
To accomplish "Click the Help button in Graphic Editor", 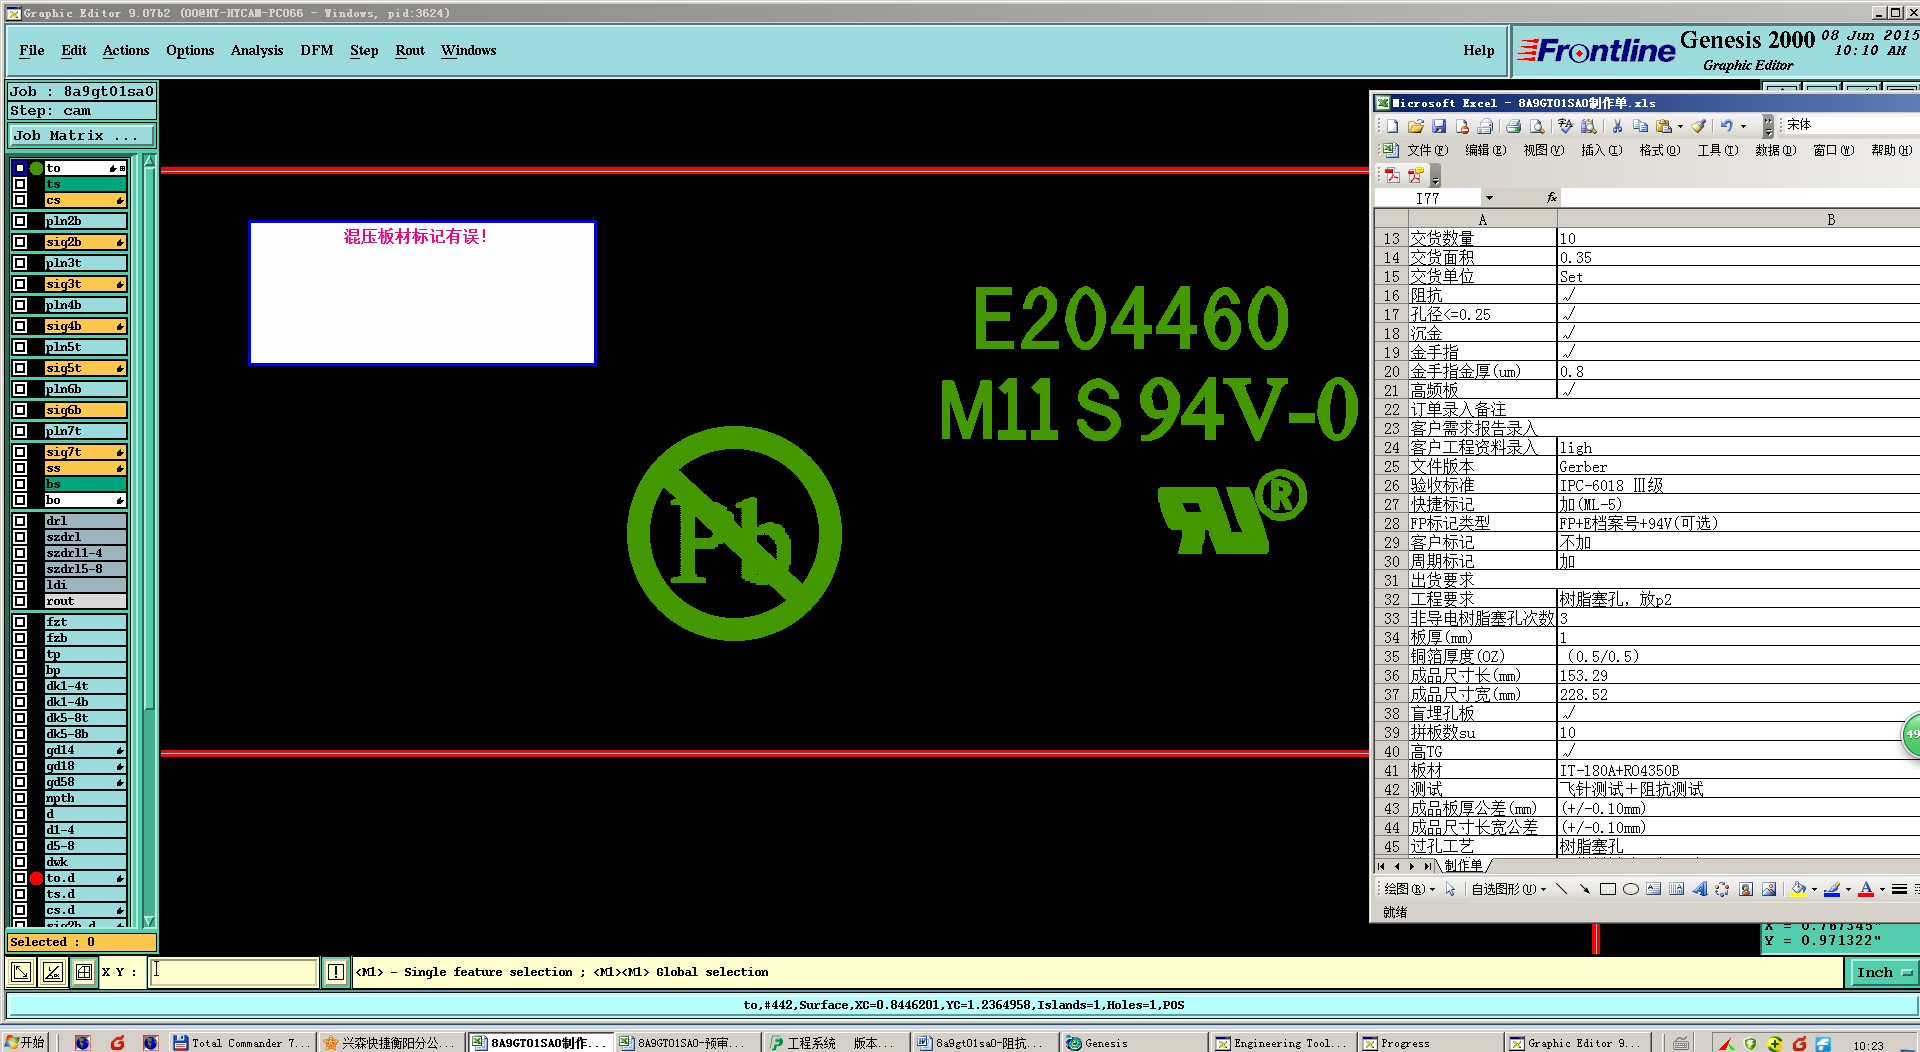I will click(x=1478, y=50).
